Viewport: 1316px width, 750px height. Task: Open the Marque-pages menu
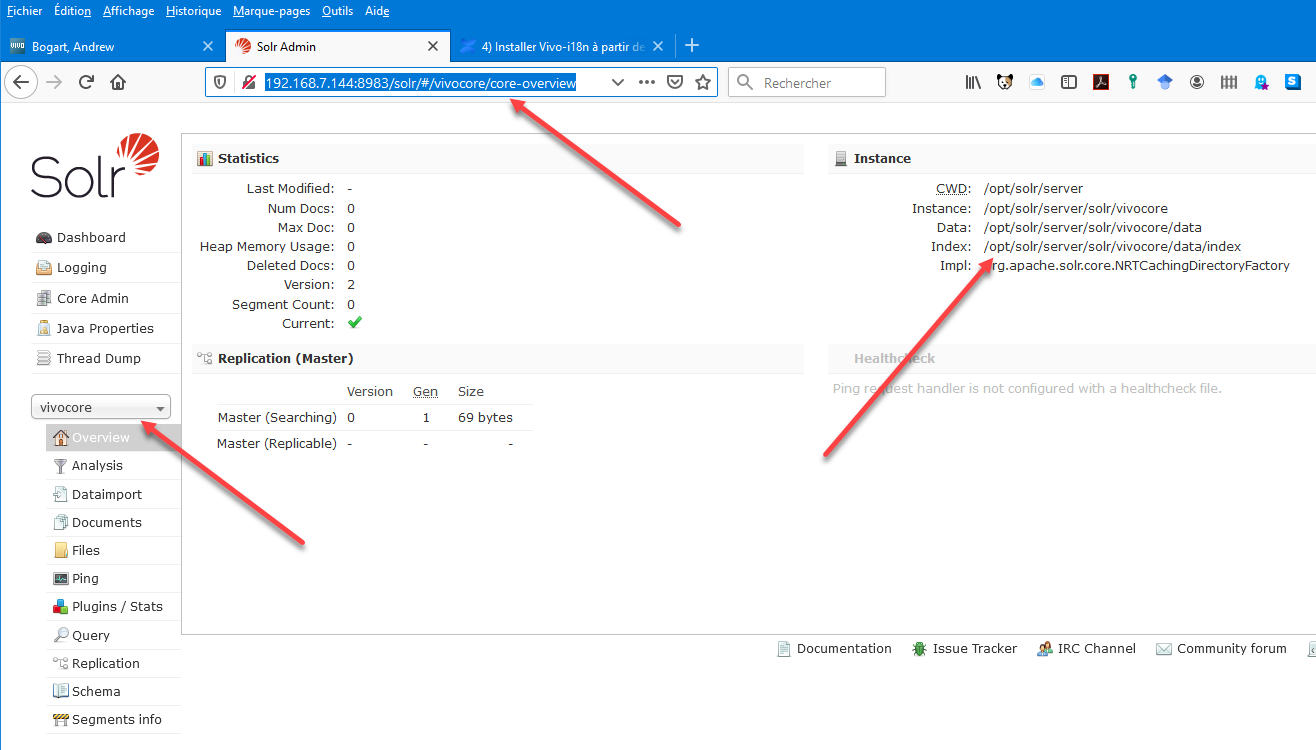(x=272, y=11)
